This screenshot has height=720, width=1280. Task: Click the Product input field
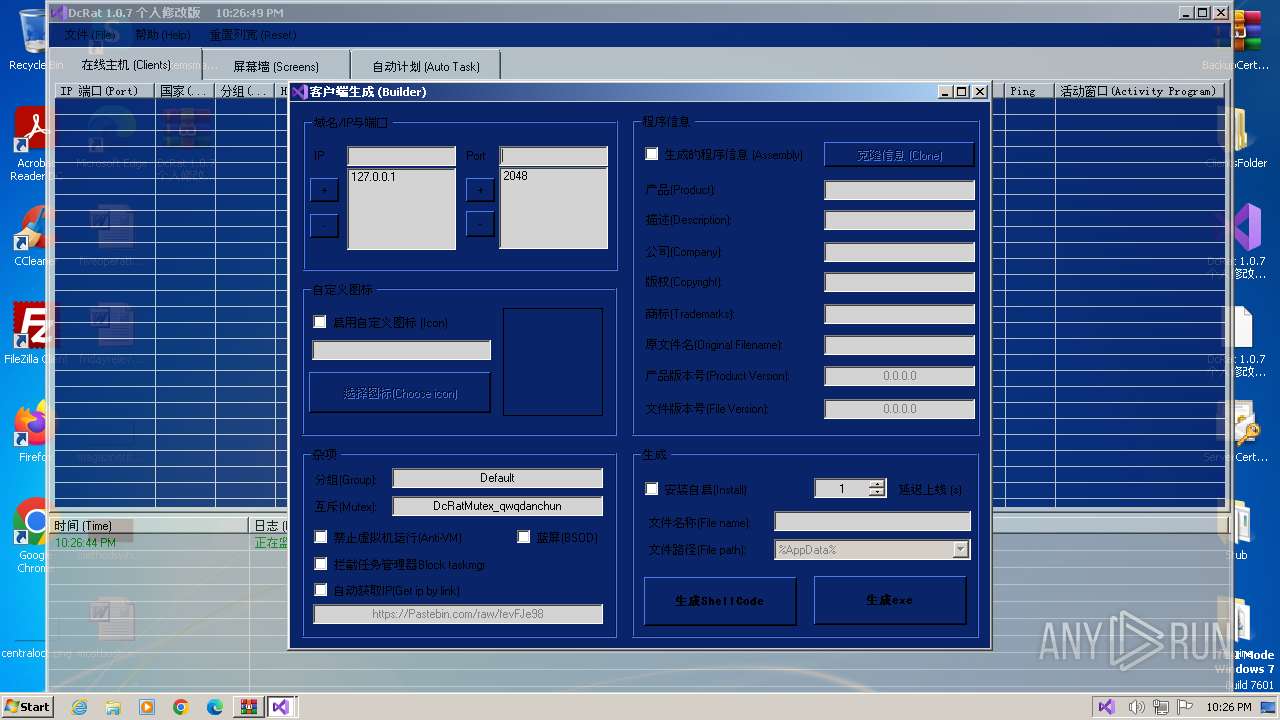[x=899, y=190]
